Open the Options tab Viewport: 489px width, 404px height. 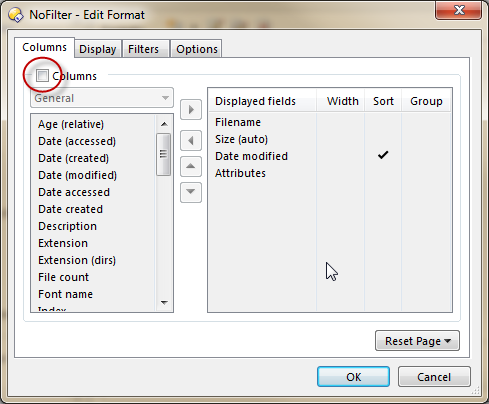(197, 49)
